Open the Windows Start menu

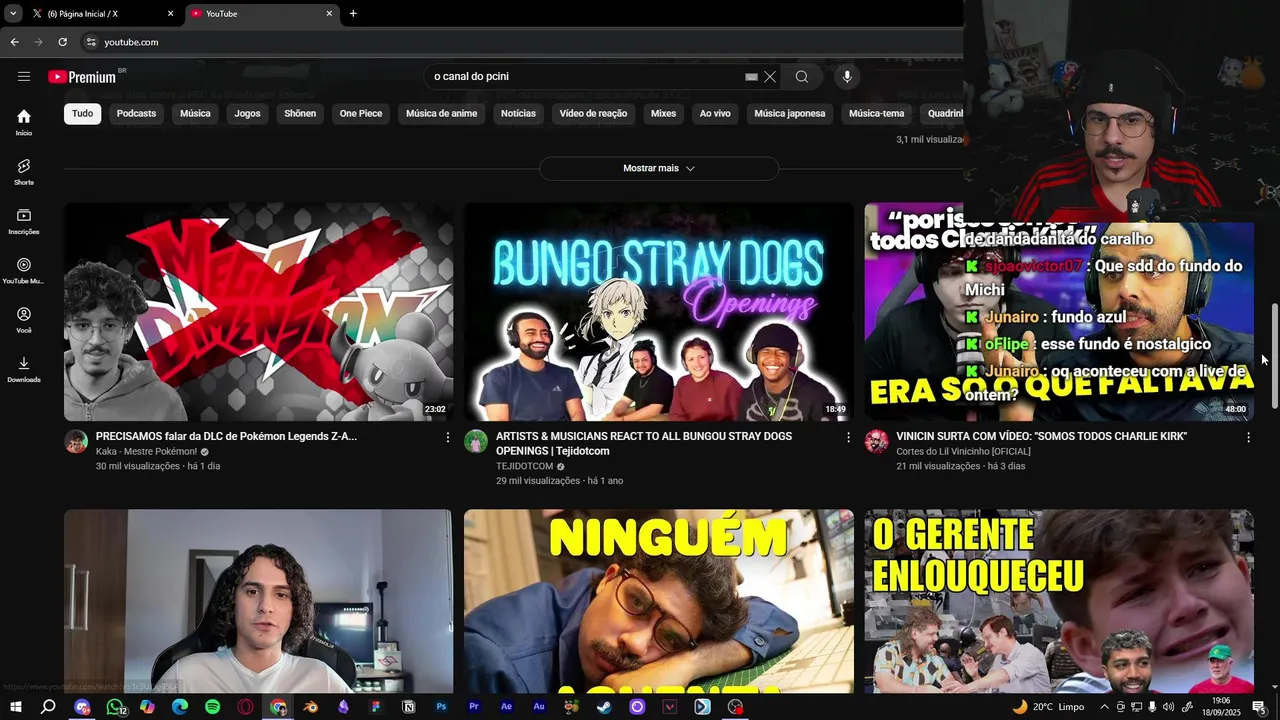coord(16,707)
